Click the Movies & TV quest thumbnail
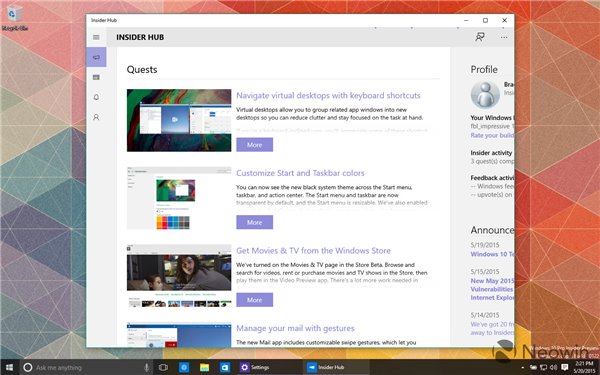Image resolution: width=600 pixels, height=375 pixels. click(x=179, y=276)
